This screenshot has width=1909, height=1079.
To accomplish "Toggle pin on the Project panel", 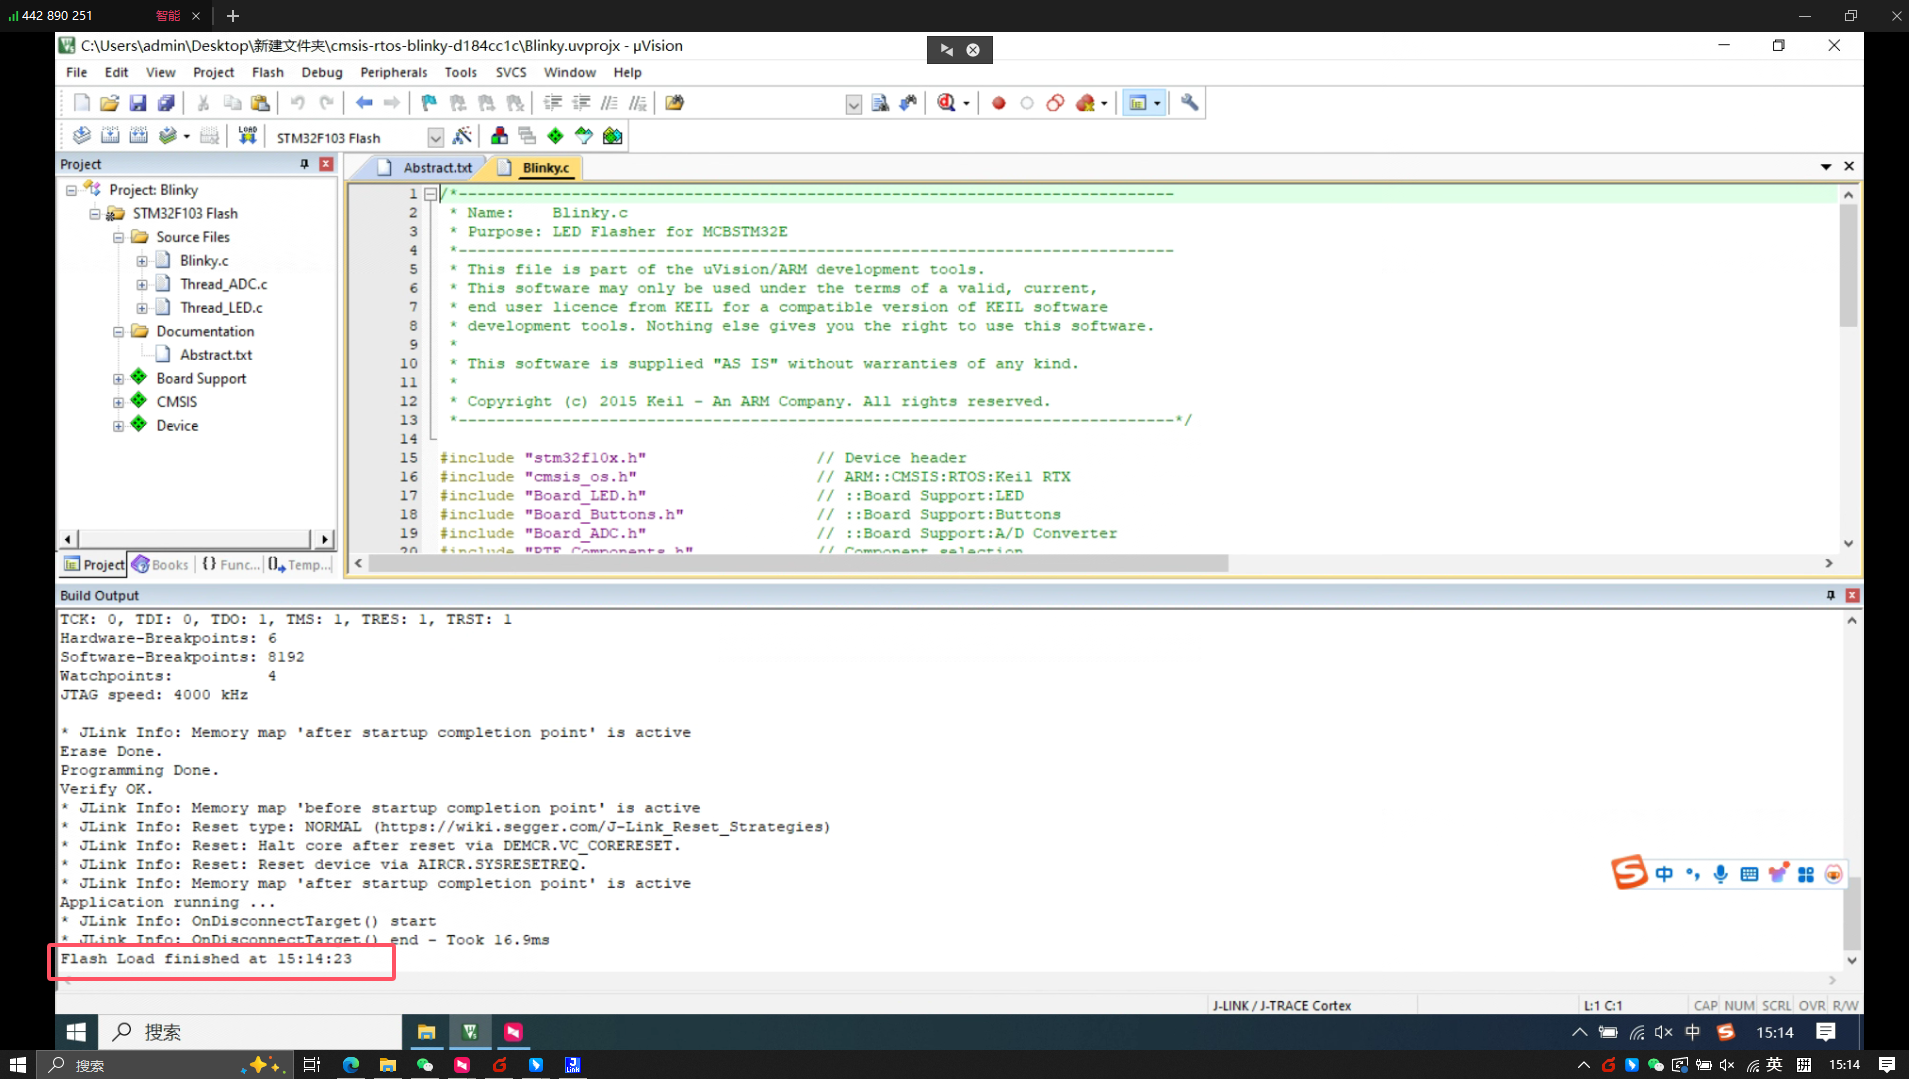I will coord(305,164).
